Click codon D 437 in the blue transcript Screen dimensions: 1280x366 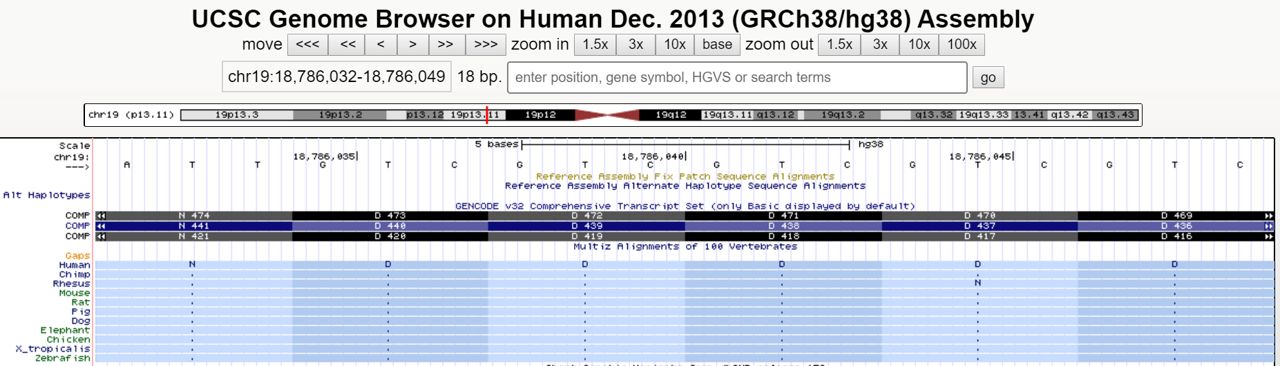tap(979, 226)
